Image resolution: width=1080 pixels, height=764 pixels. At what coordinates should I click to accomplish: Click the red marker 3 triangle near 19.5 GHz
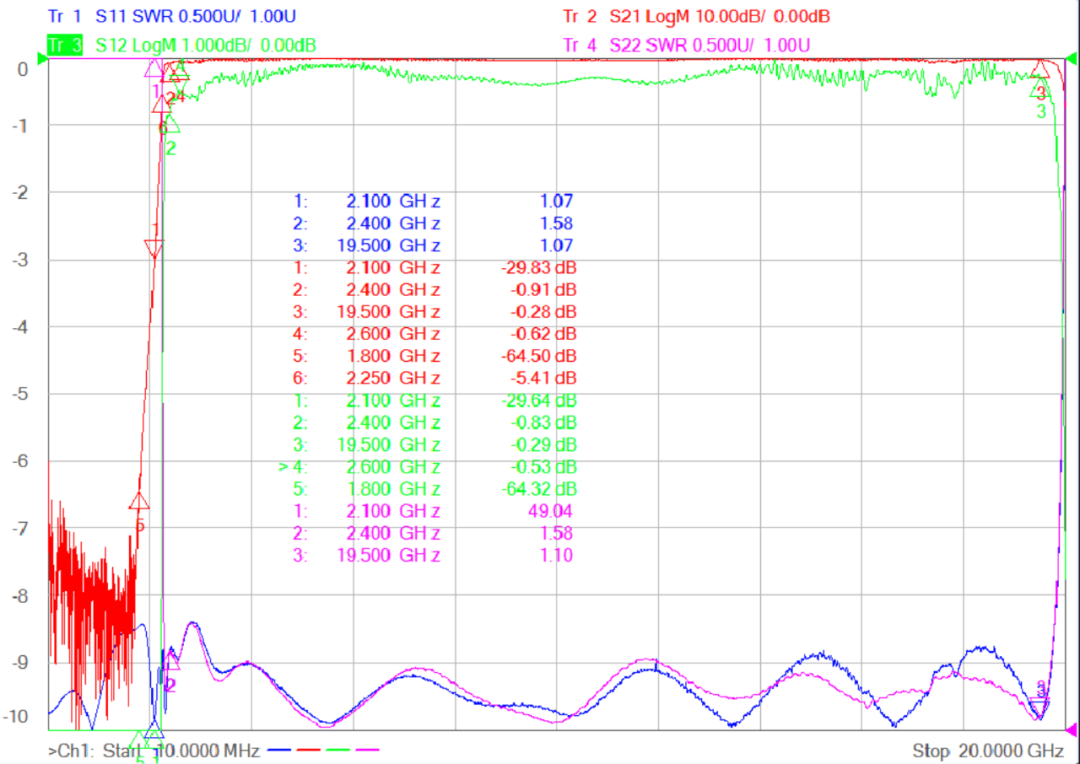(1040, 69)
